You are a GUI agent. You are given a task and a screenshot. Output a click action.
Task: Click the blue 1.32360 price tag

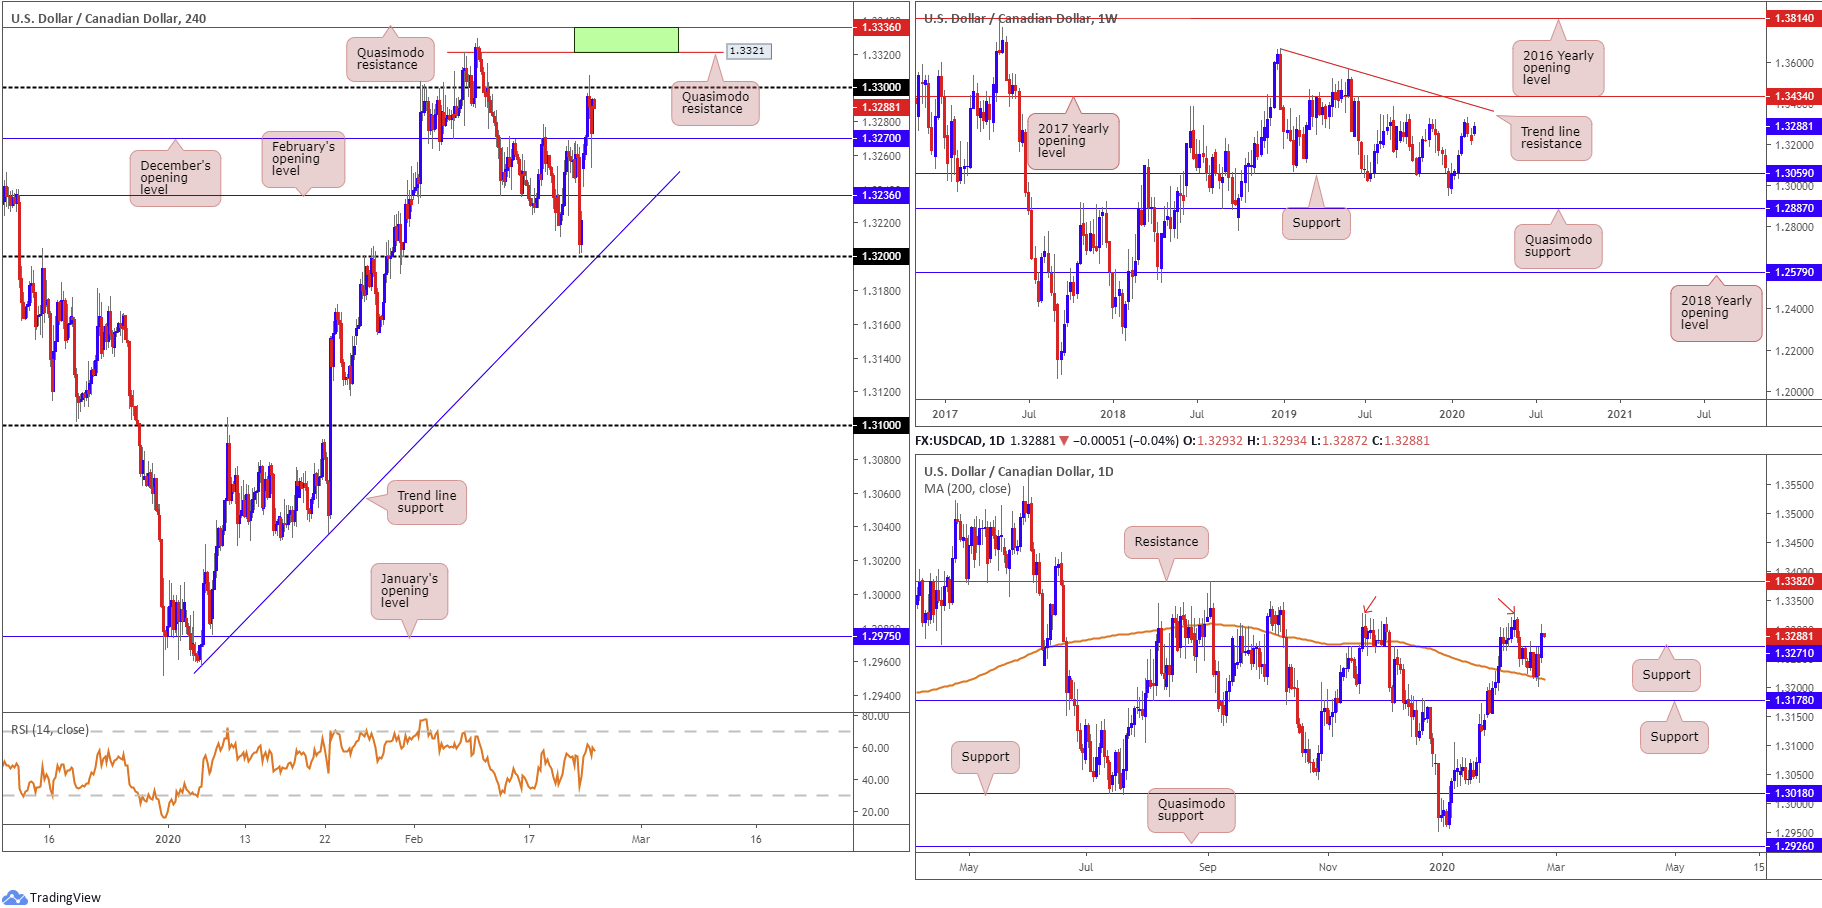(x=881, y=196)
